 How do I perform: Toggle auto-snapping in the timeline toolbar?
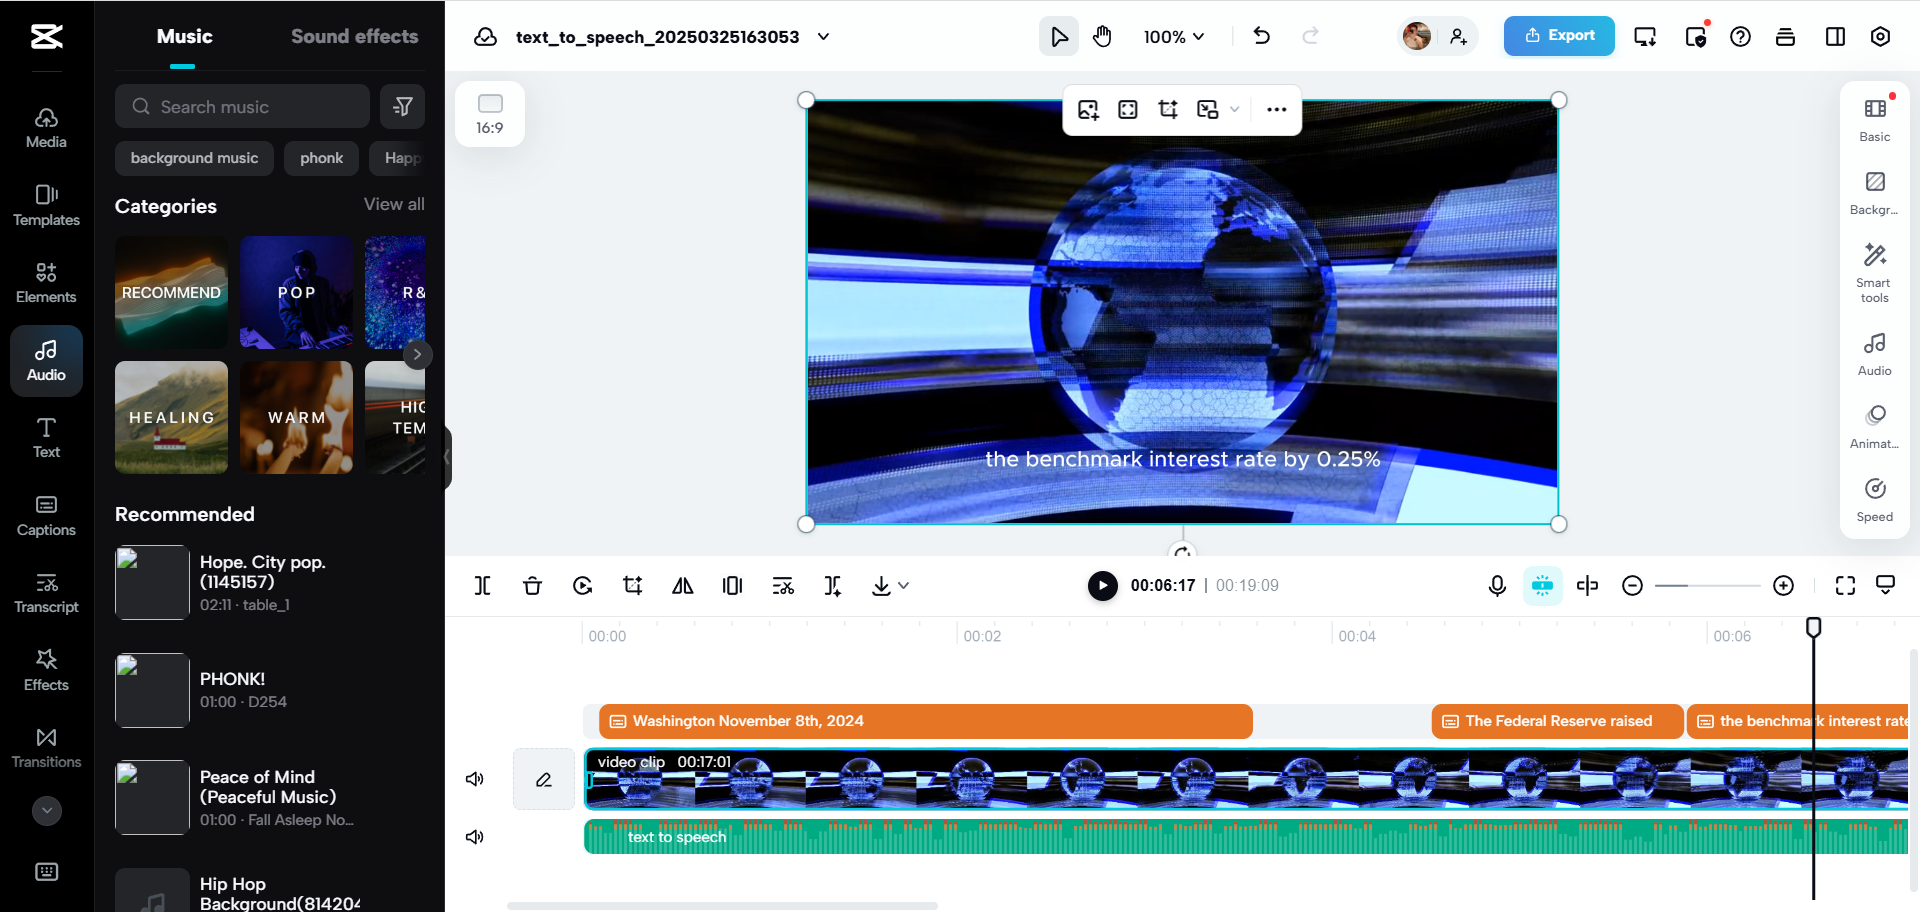click(x=1543, y=585)
